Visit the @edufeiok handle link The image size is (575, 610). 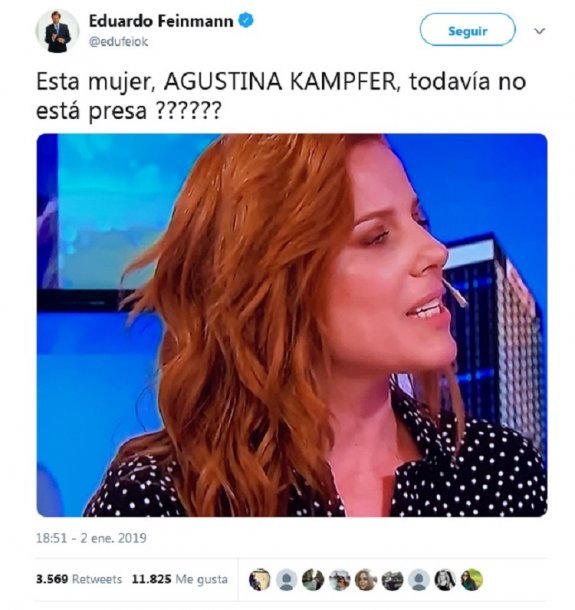point(119,42)
